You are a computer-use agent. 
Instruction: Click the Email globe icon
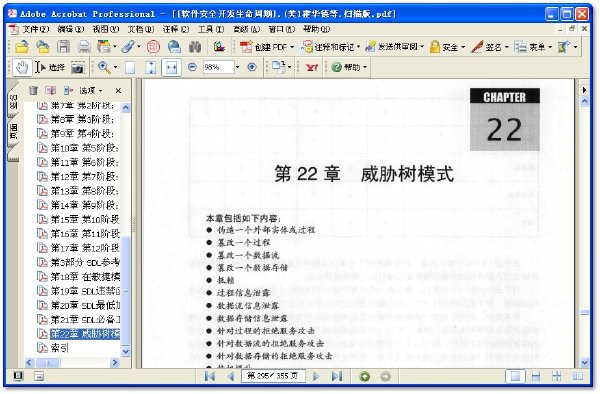click(174, 47)
